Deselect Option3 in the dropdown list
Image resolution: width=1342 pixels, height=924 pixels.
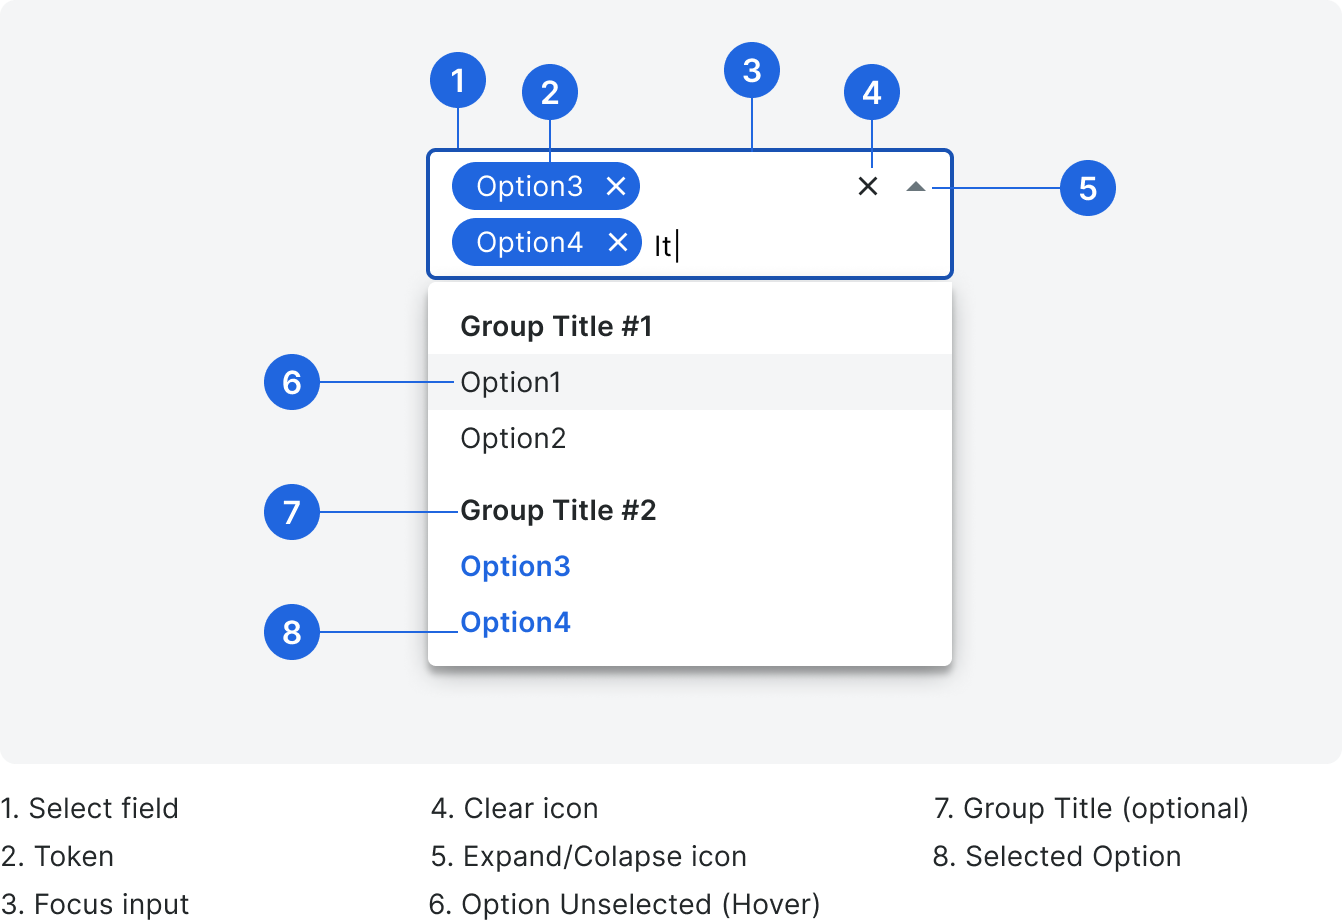(x=515, y=566)
